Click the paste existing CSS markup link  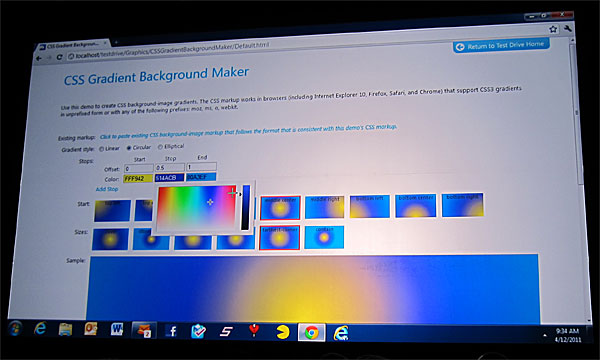tap(248, 131)
